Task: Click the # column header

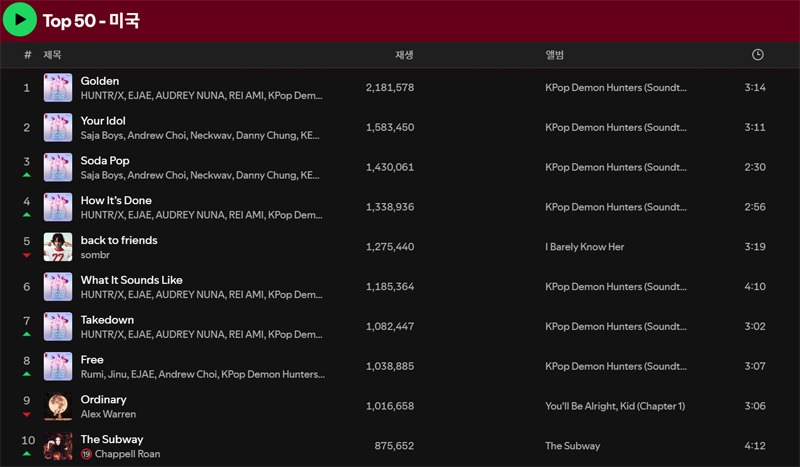Action: click(x=28, y=55)
